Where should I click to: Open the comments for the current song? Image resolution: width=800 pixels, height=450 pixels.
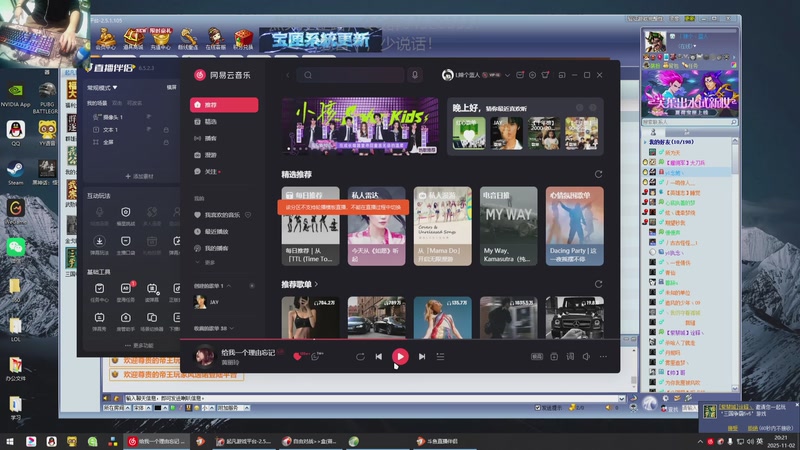(316, 357)
